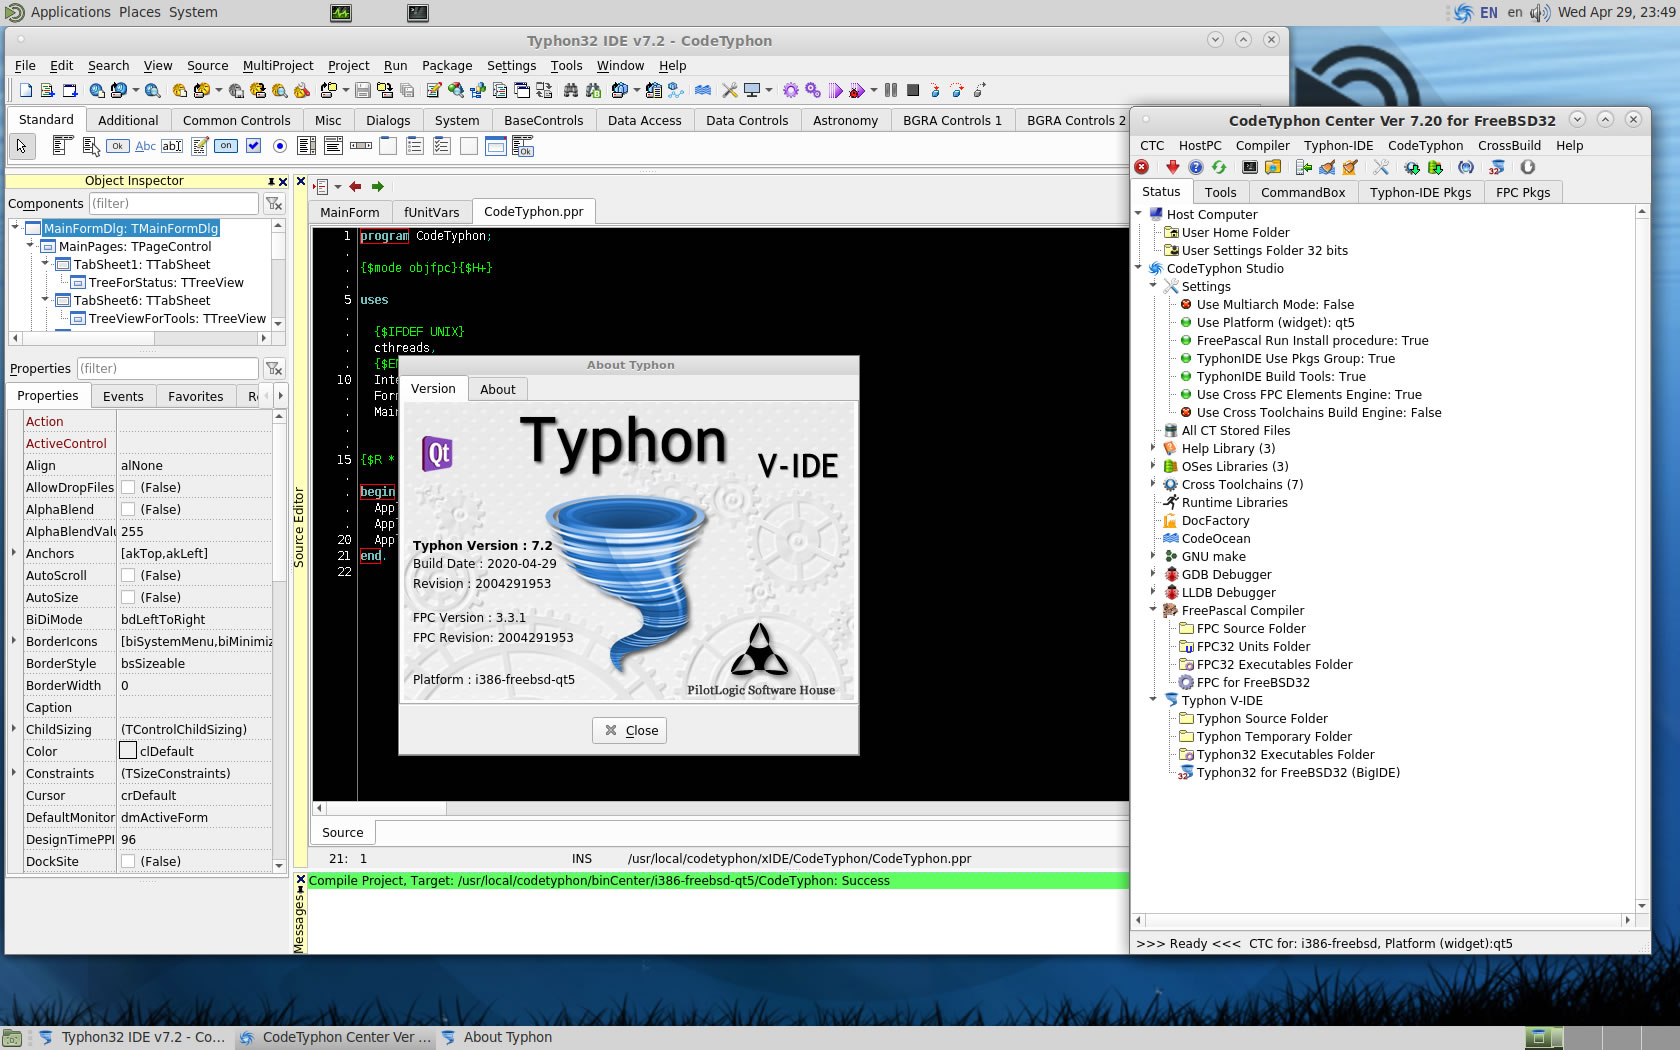Select the TEdit 'ab|' component icon
1680x1050 pixels.
[172, 146]
